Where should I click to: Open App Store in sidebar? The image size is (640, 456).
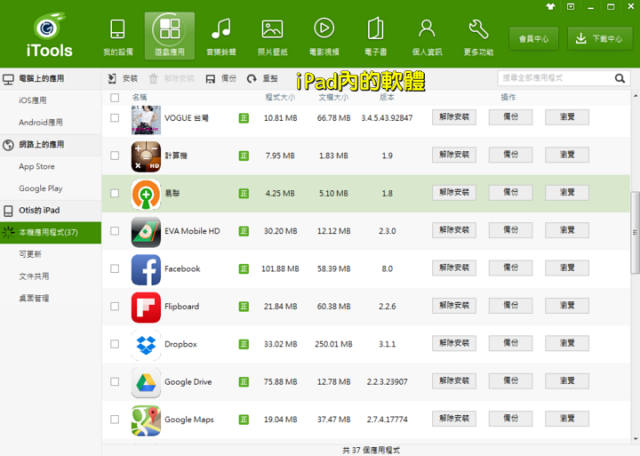coord(51,167)
